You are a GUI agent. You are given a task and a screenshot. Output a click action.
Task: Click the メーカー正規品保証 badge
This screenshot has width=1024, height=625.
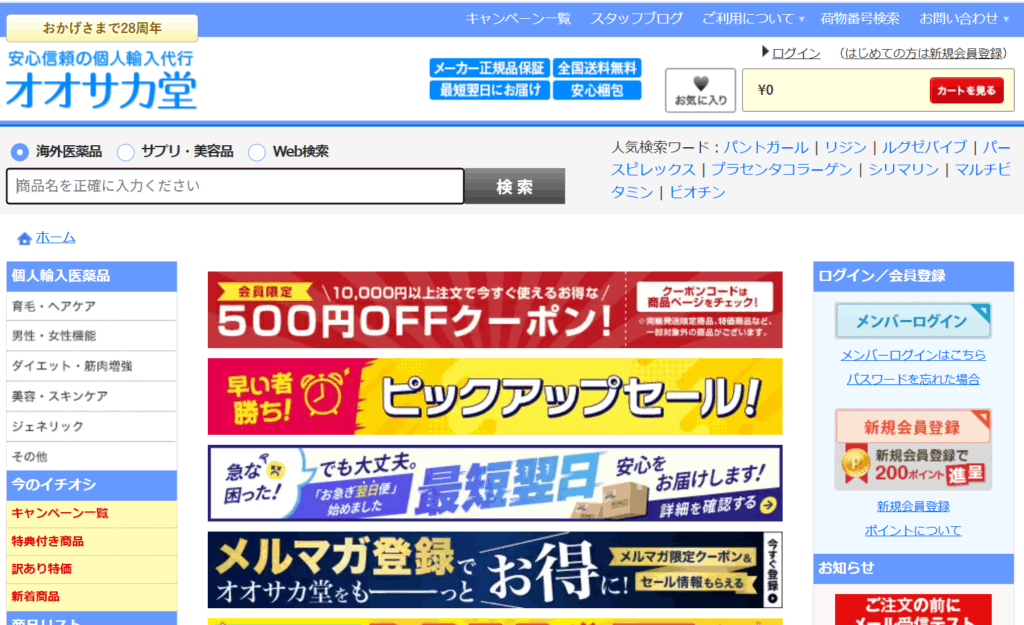click(x=489, y=68)
